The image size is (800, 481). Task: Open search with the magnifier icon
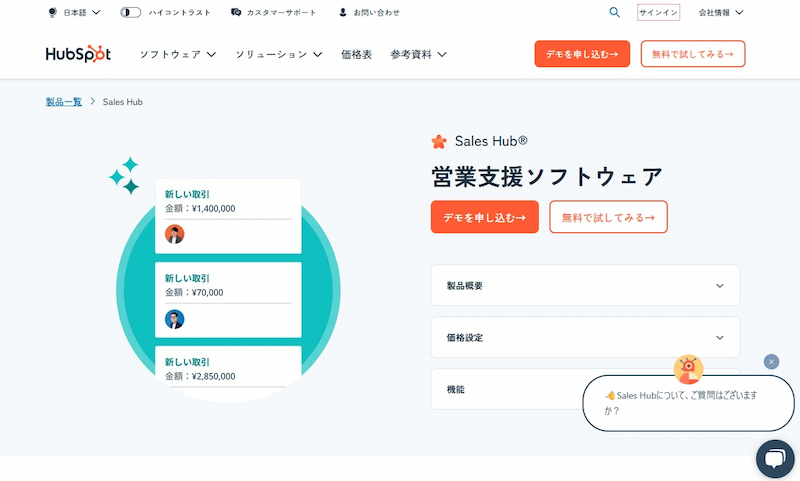tap(614, 12)
